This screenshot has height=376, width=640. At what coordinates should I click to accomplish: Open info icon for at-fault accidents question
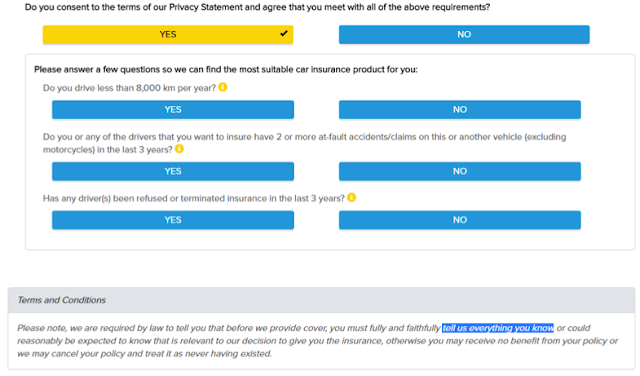tap(179, 149)
